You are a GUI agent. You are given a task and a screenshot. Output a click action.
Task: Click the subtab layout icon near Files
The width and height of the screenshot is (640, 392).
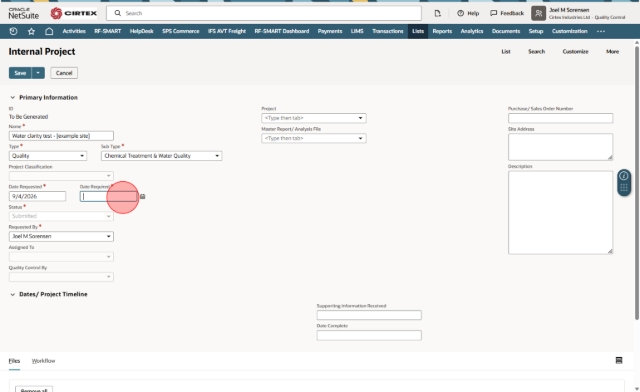[x=619, y=360]
